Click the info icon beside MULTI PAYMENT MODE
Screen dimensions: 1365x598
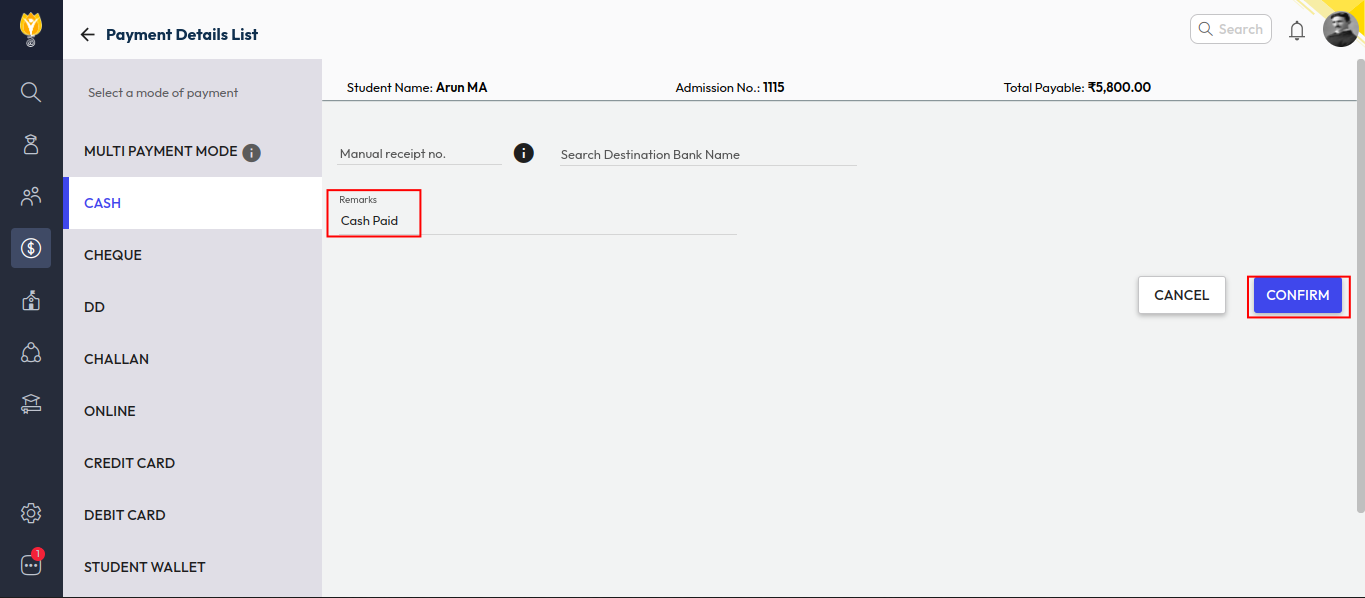(251, 152)
